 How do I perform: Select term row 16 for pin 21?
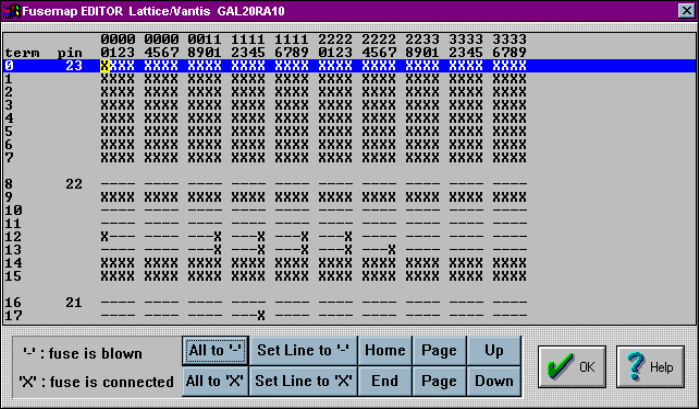click(x=350, y=302)
